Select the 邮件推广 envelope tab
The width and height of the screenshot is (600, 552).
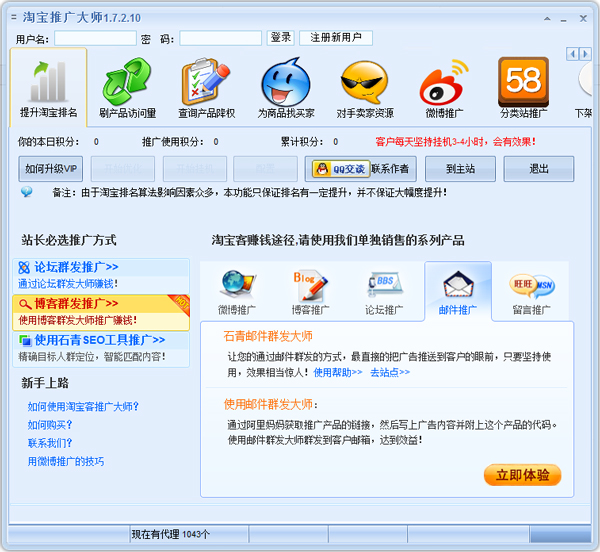458,292
